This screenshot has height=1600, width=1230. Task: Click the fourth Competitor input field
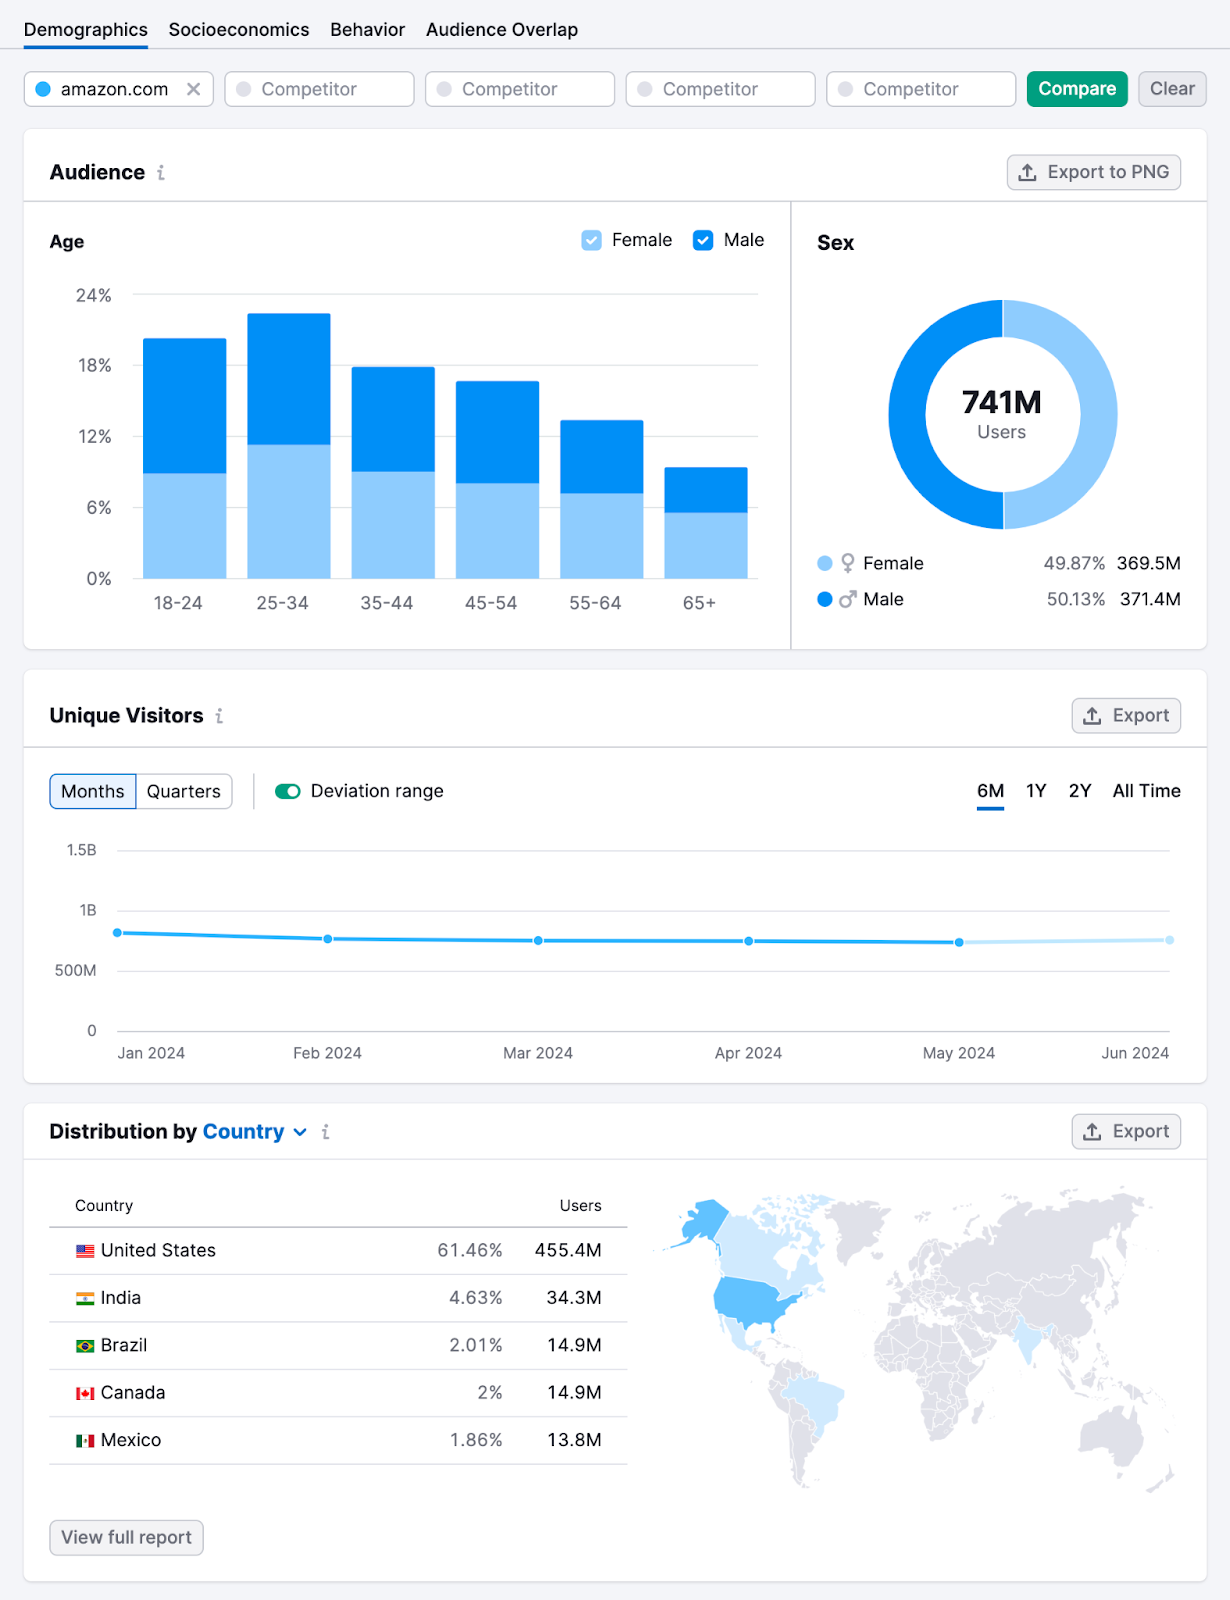[x=921, y=89]
